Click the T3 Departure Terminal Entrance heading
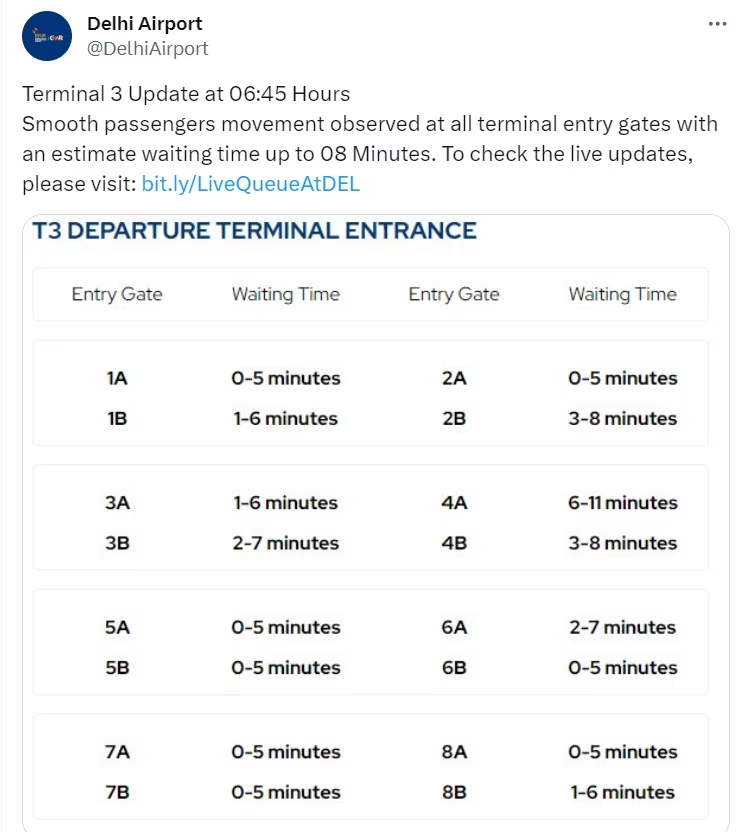Screen dimensions: 739x832 click(x=254, y=232)
